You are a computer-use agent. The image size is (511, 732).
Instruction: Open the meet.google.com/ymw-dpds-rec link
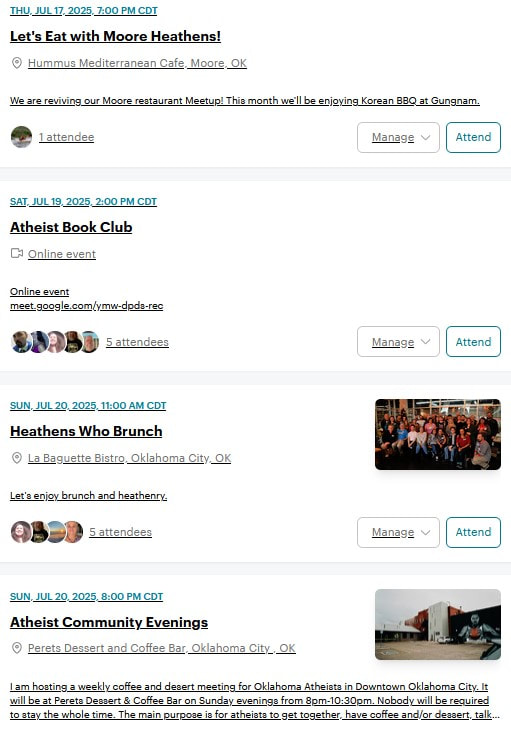click(x=87, y=306)
